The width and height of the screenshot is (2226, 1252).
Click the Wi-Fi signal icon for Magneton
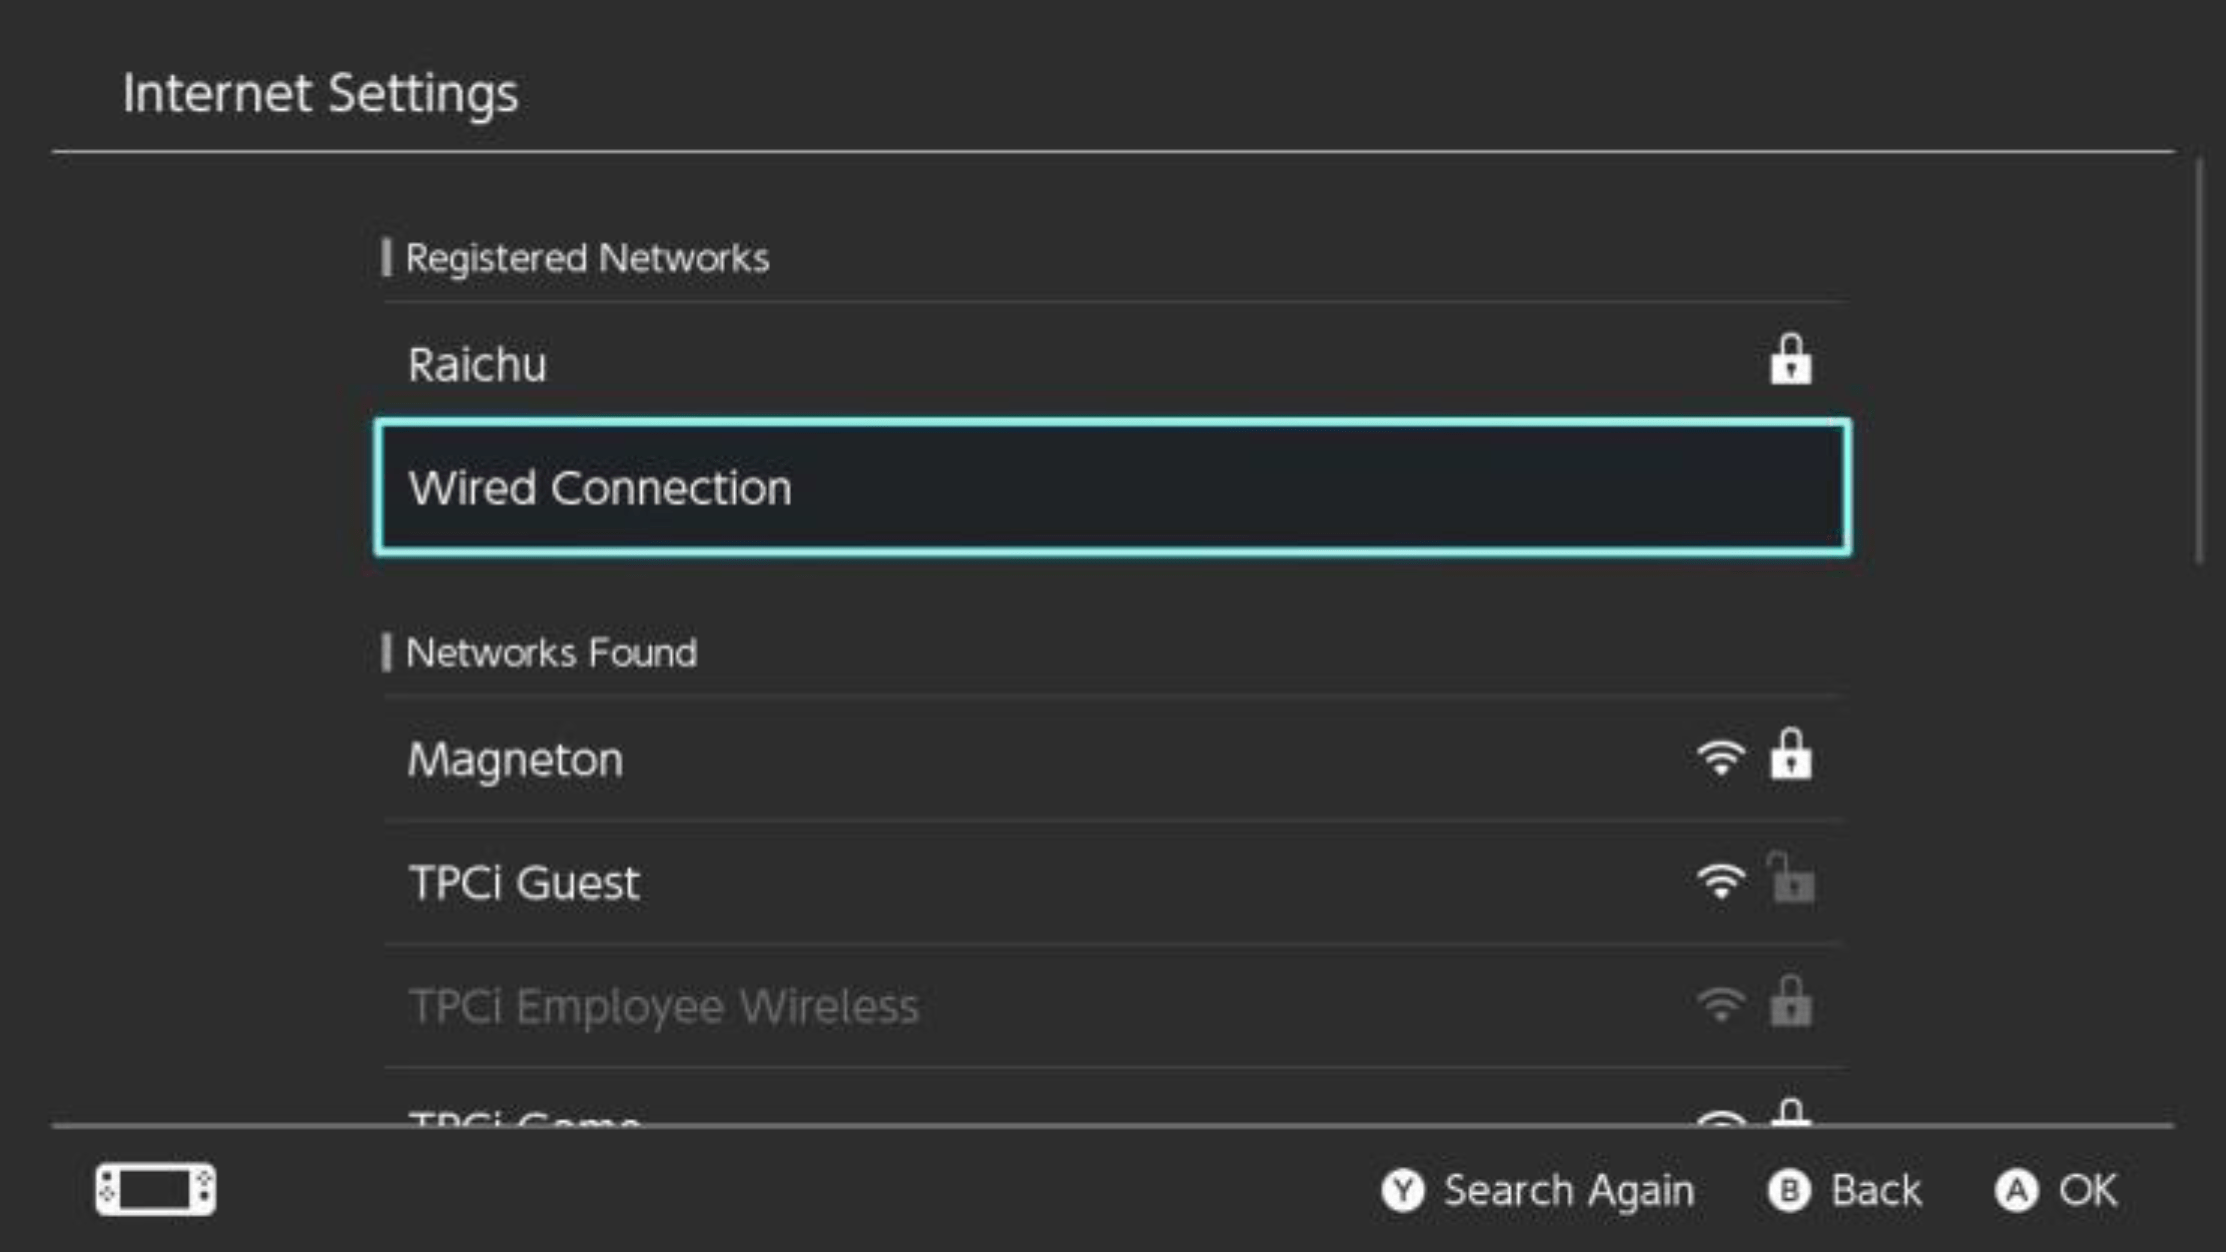[1721, 758]
